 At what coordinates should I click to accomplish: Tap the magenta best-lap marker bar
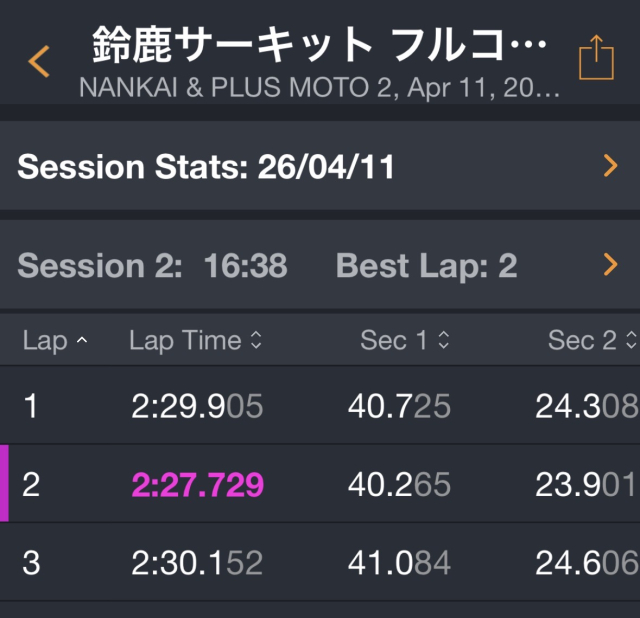[x=4, y=484]
